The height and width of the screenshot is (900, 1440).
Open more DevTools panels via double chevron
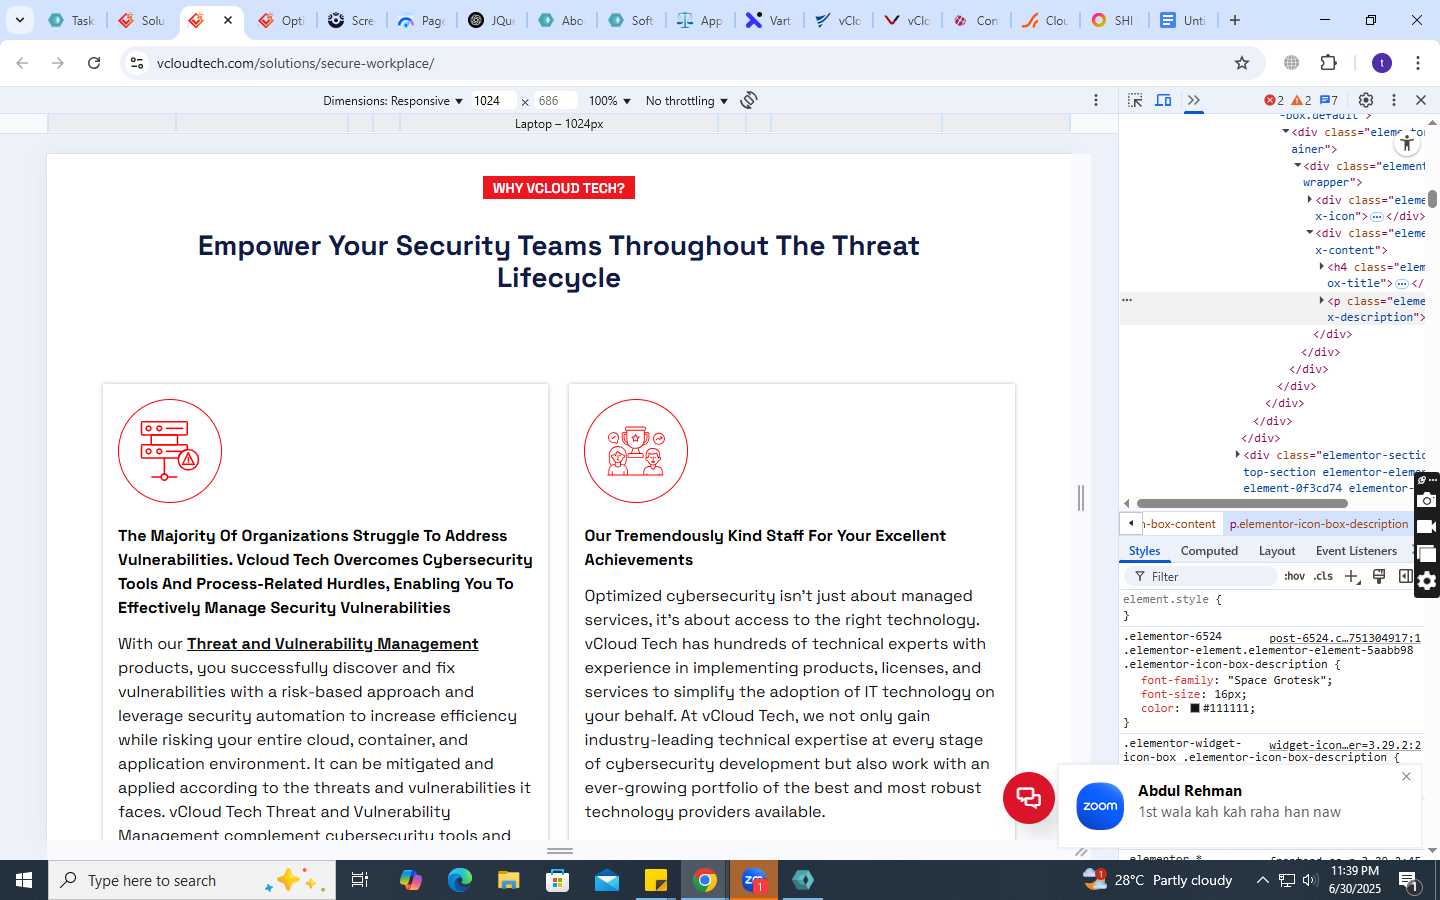pyautogui.click(x=1194, y=100)
